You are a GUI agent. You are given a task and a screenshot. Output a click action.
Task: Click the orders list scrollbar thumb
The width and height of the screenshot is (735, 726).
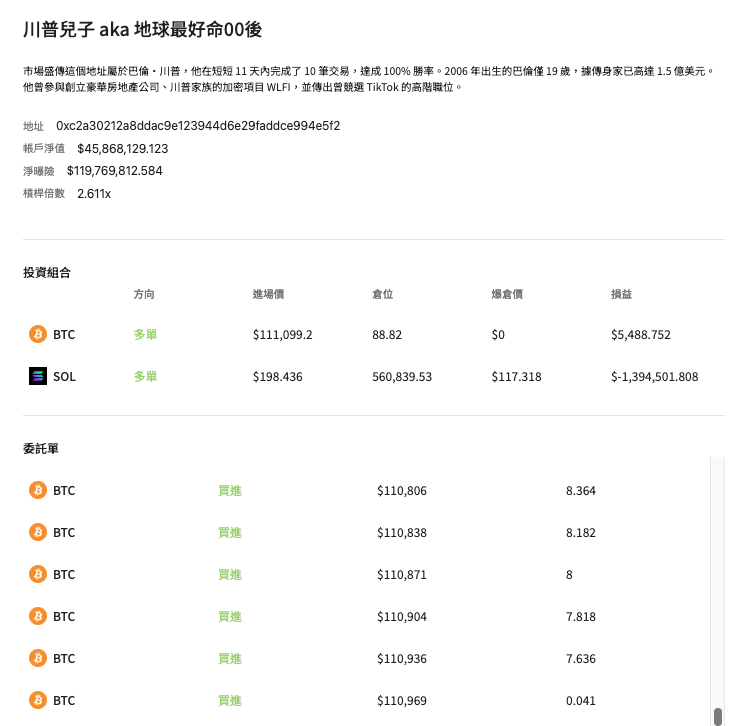click(x=717, y=715)
